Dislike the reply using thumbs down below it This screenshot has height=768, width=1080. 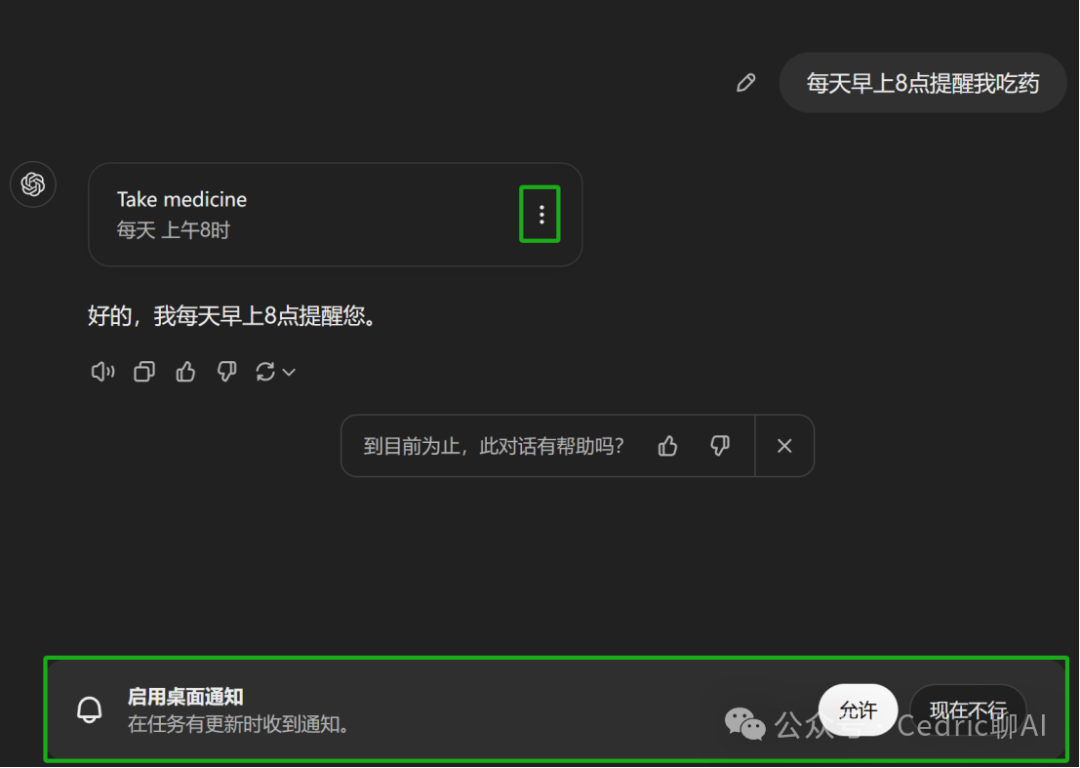tap(227, 372)
